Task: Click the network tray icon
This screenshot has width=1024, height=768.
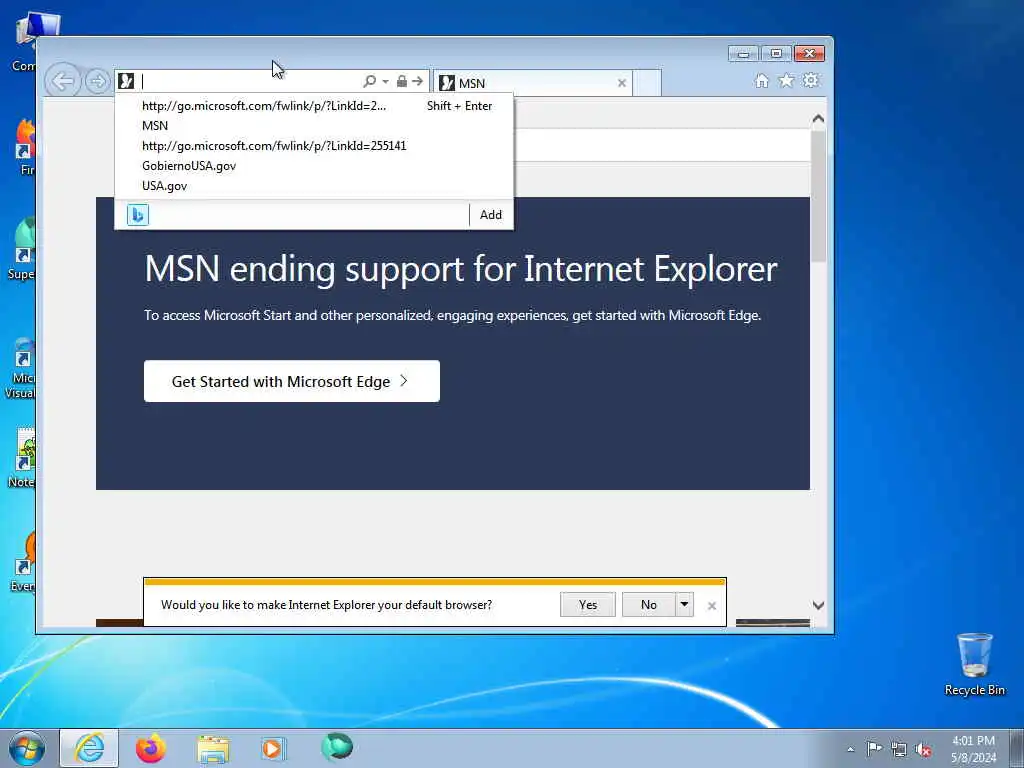Action: pos(899,749)
